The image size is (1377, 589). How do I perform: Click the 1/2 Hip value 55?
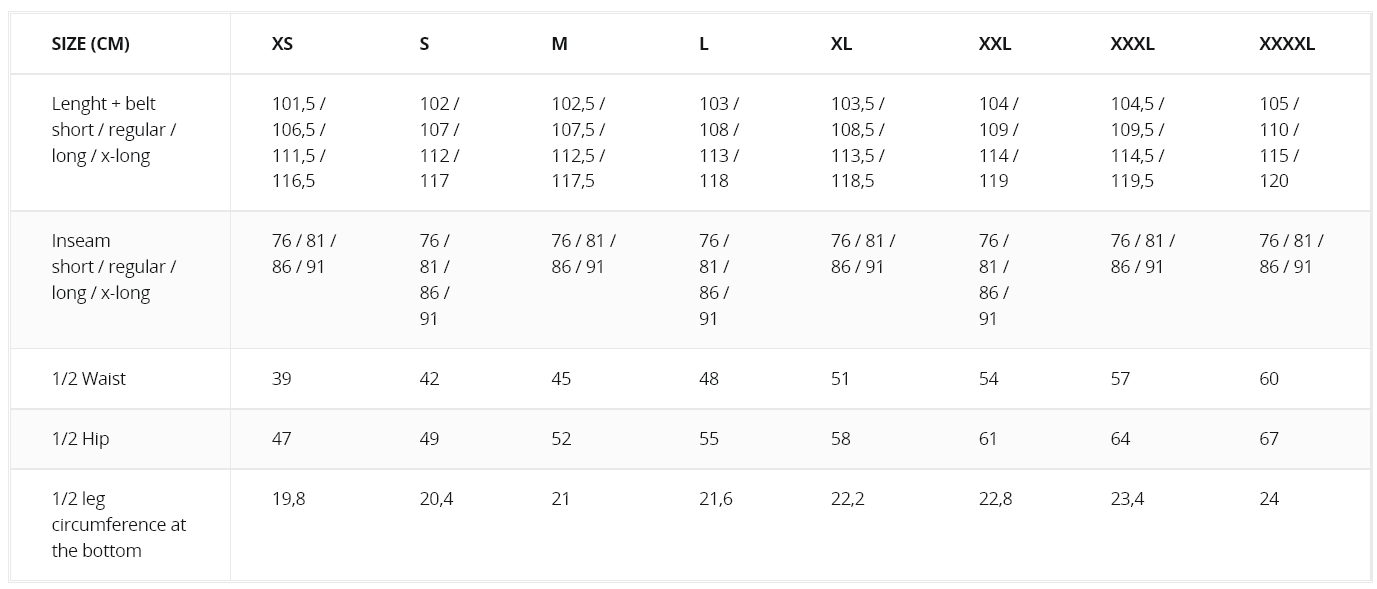(709, 439)
